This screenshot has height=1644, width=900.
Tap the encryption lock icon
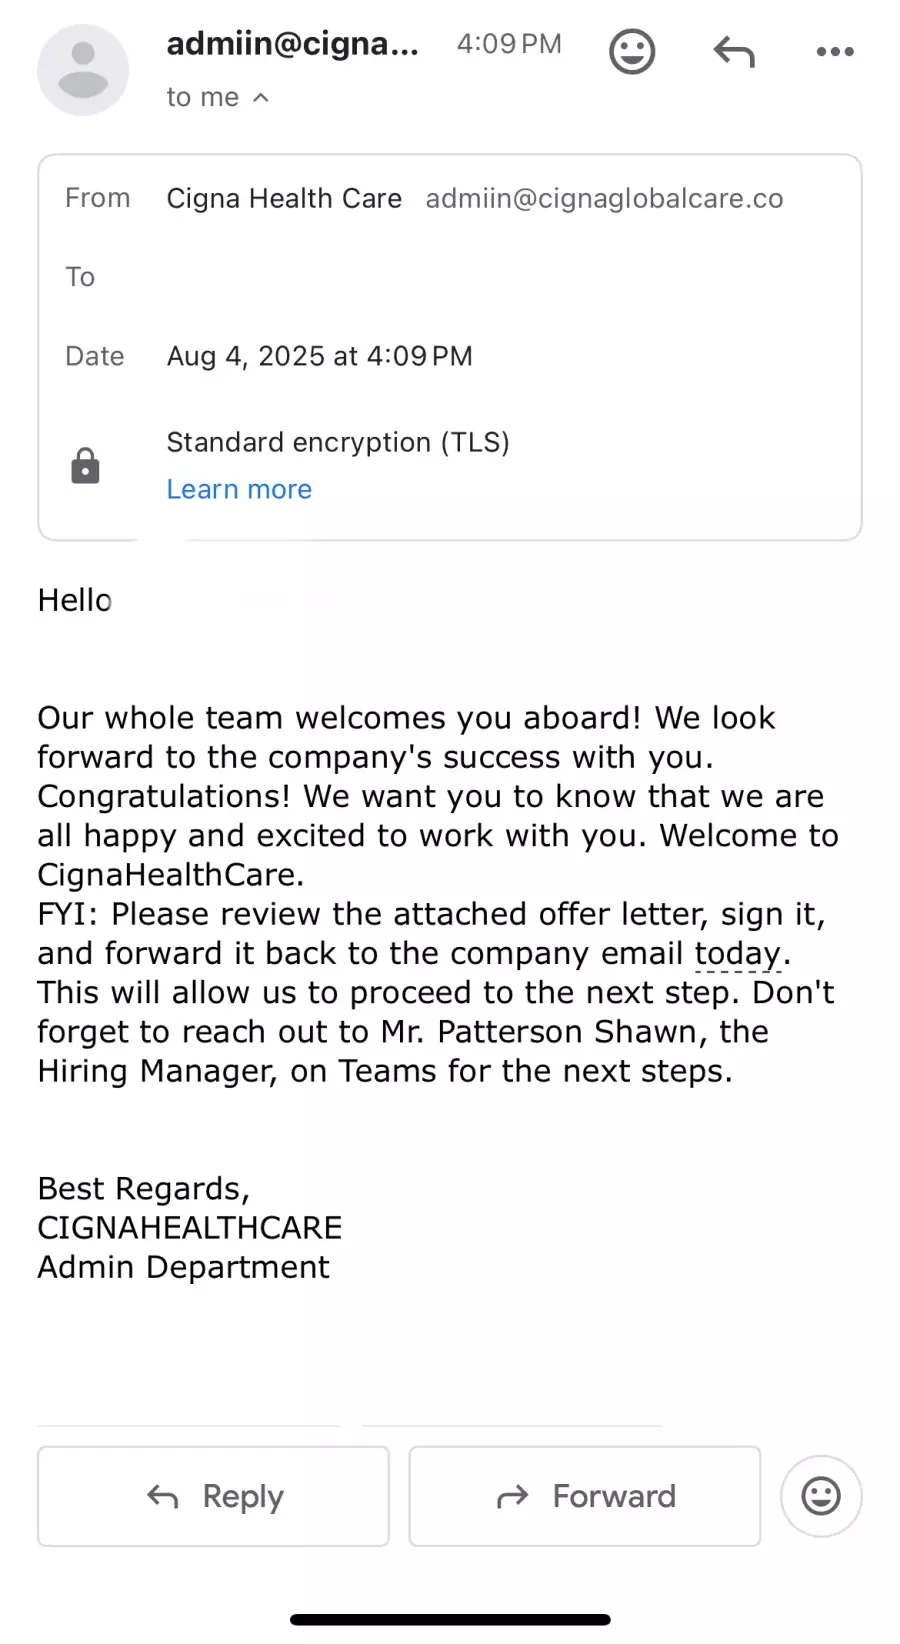click(85, 466)
